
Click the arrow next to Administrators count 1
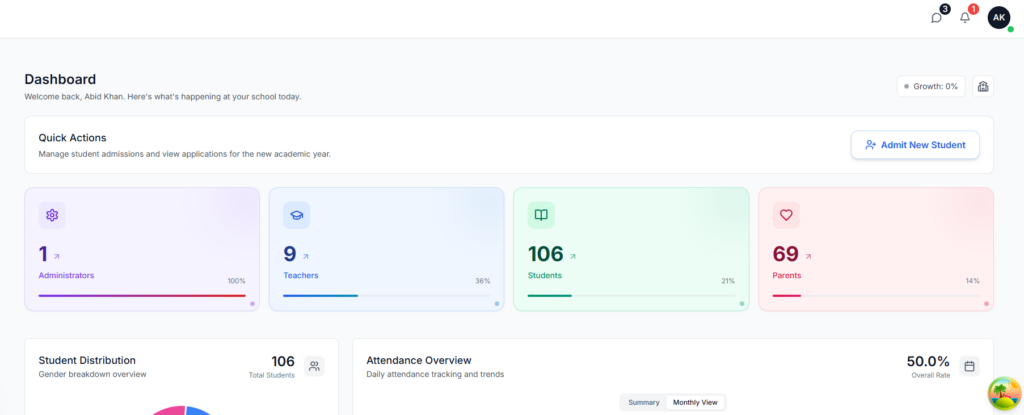(x=56, y=257)
